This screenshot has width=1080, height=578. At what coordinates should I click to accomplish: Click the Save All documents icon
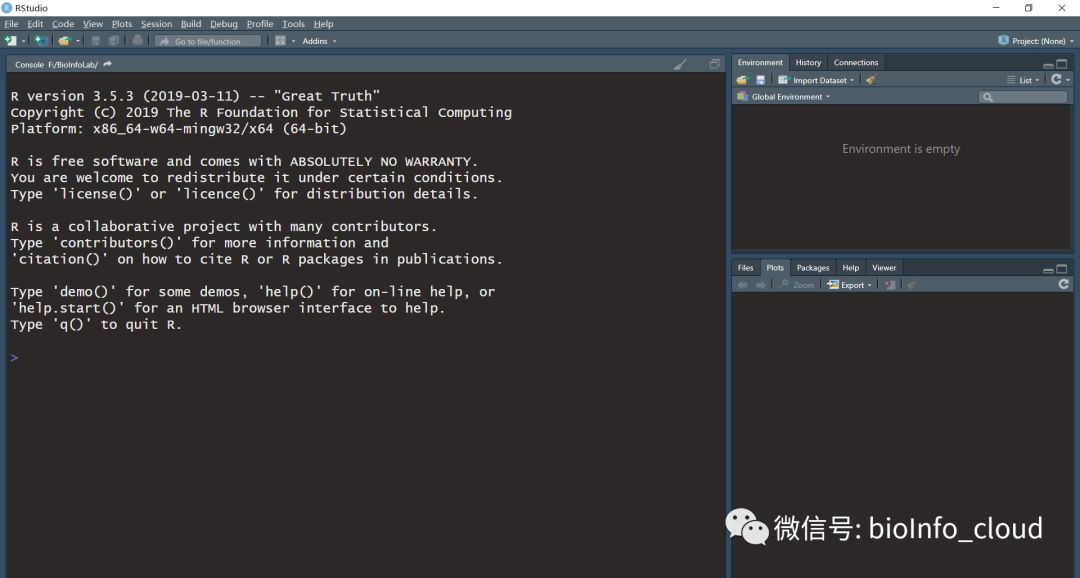[x=114, y=41]
